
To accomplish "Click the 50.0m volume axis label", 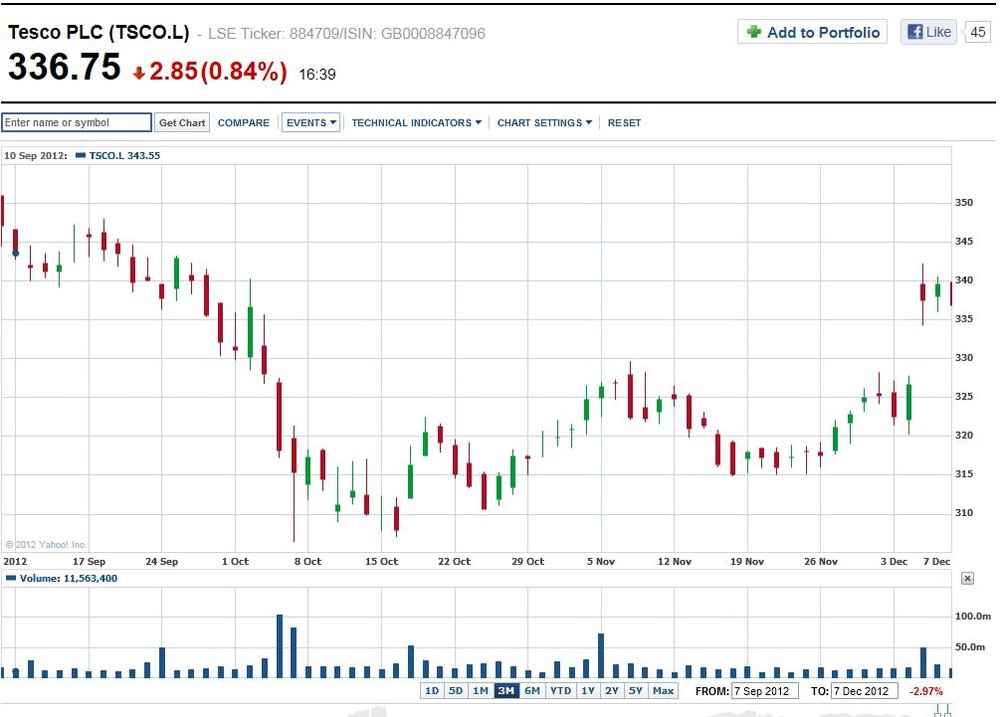I will coord(970,647).
